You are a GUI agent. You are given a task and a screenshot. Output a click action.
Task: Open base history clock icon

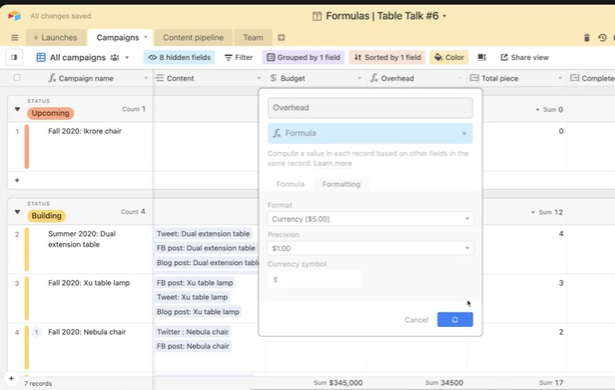click(602, 38)
